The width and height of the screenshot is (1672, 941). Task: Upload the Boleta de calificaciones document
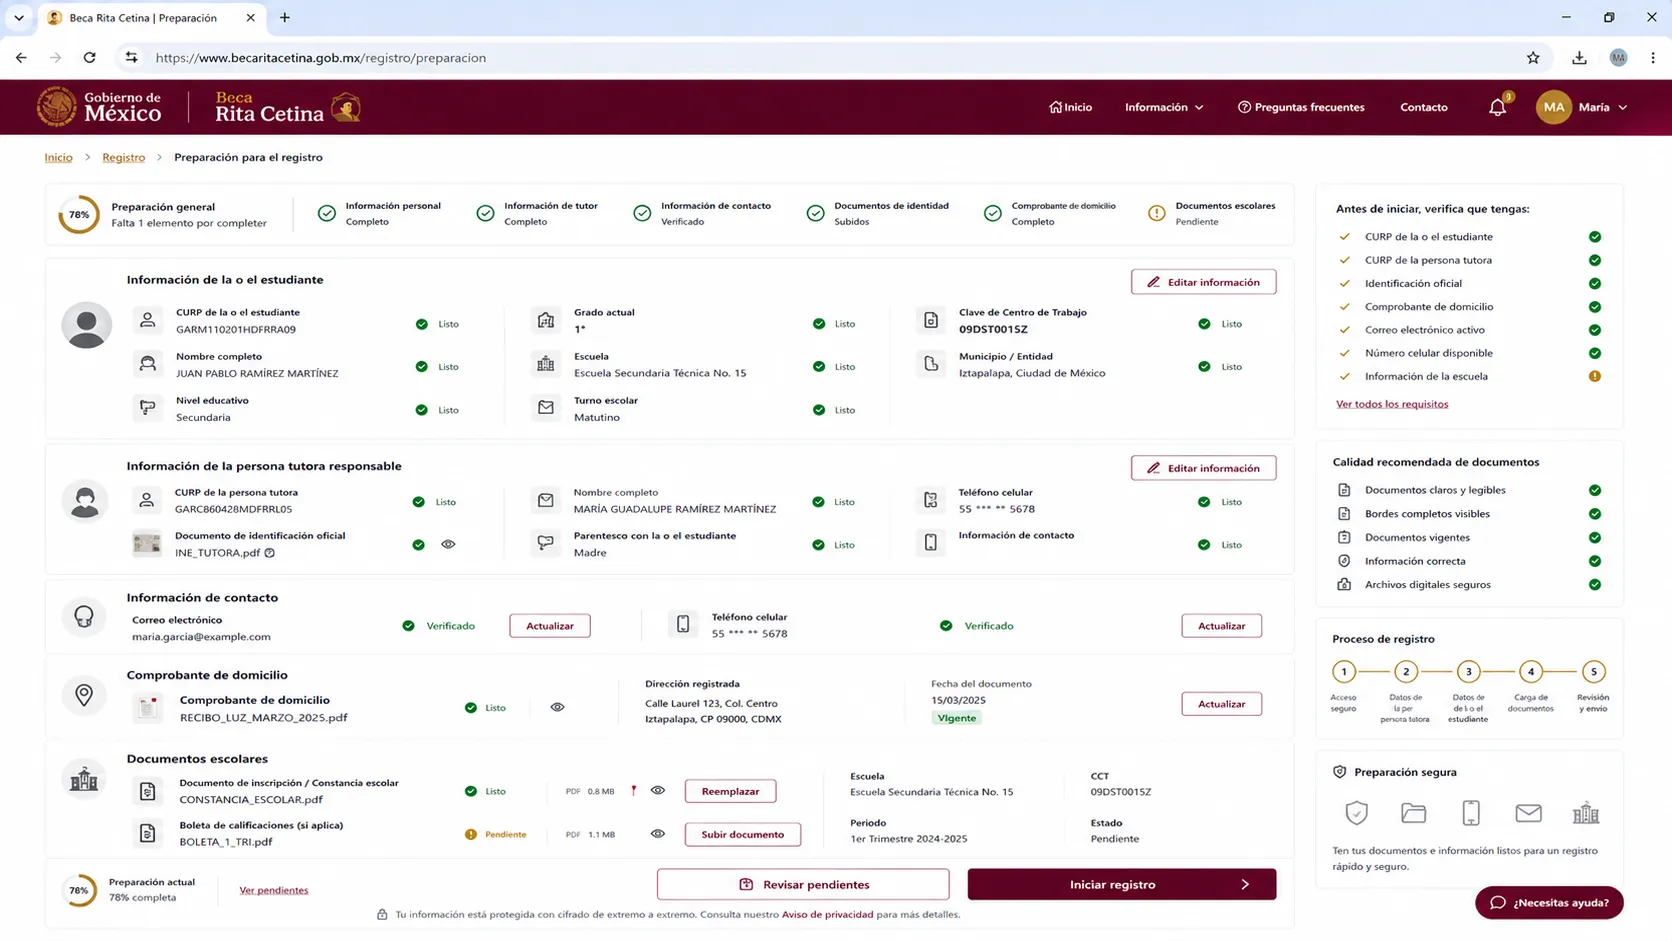click(742, 834)
